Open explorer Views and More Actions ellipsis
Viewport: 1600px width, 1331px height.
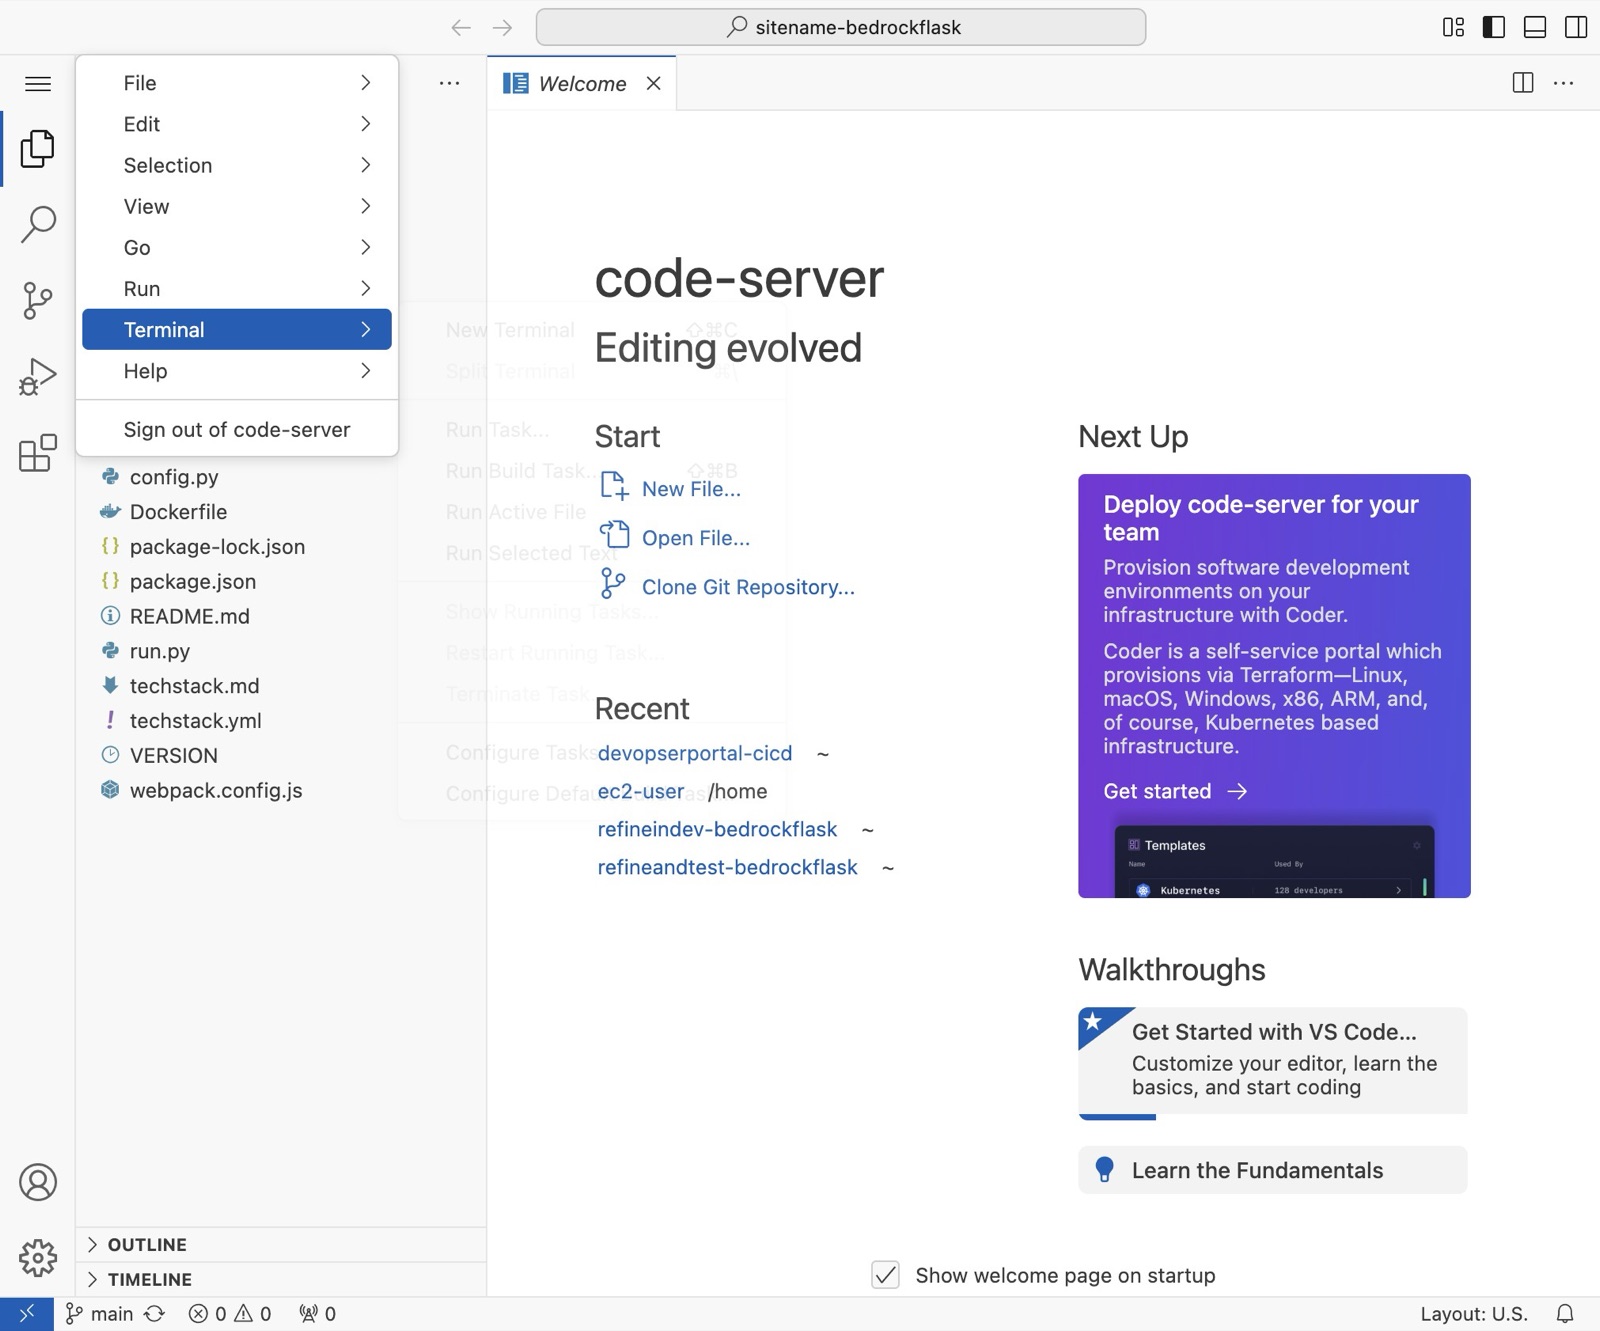pyautogui.click(x=450, y=83)
